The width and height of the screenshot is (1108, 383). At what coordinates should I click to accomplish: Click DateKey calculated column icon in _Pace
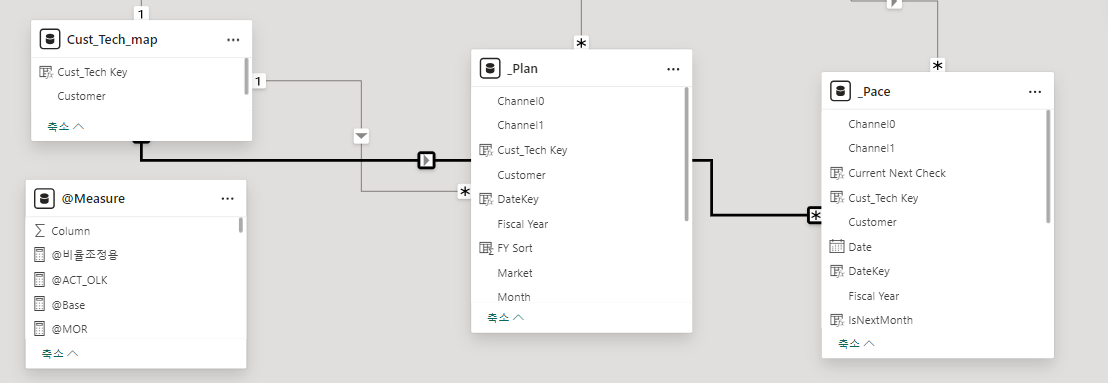pyautogui.click(x=837, y=271)
